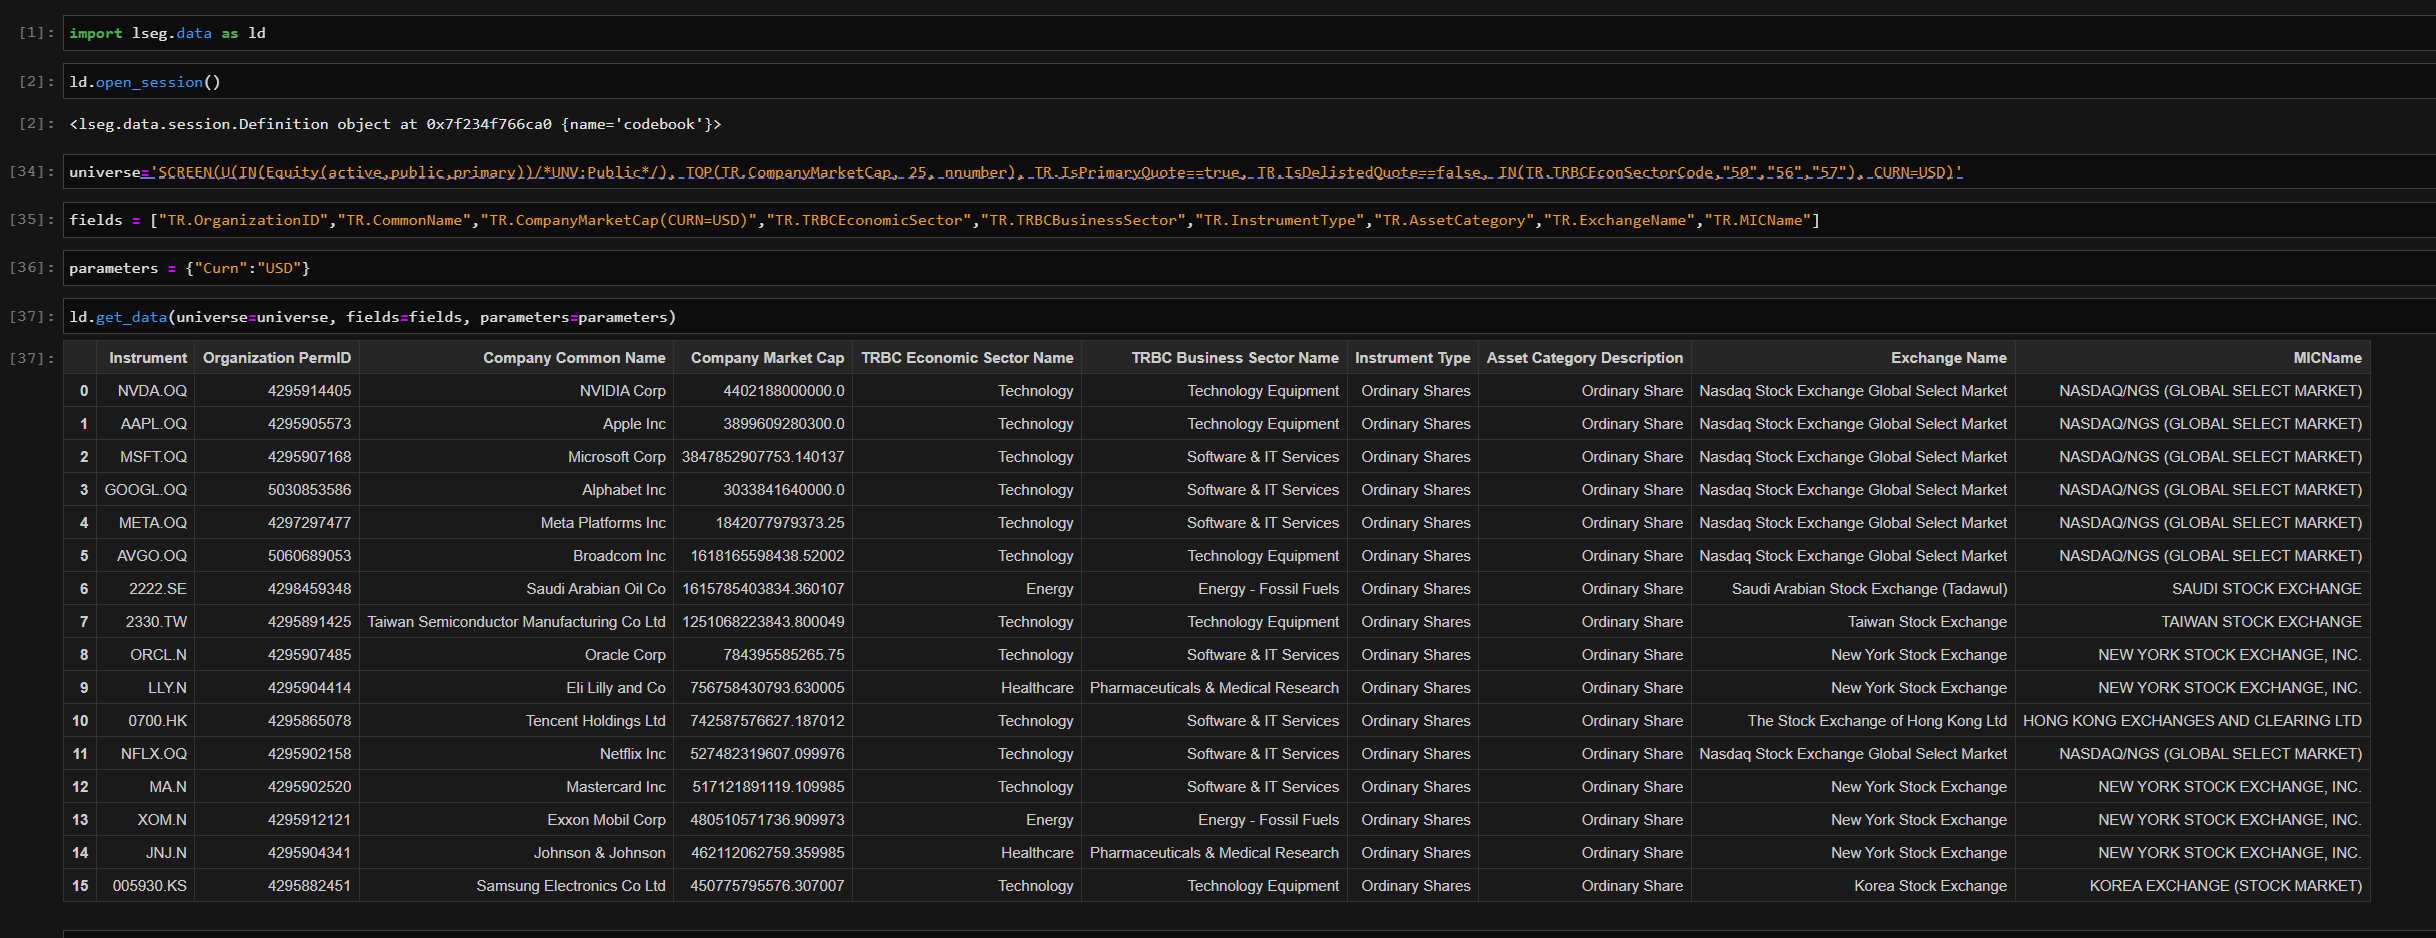Image resolution: width=2436 pixels, height=938 pixels.
Task: Click the Exchange Name column header
Action: pos(1948,358)
